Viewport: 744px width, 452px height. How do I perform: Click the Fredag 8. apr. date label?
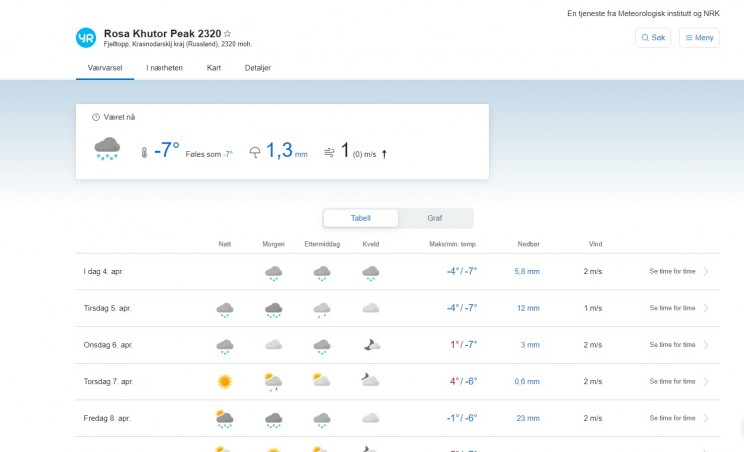click(x=107, y=418)
